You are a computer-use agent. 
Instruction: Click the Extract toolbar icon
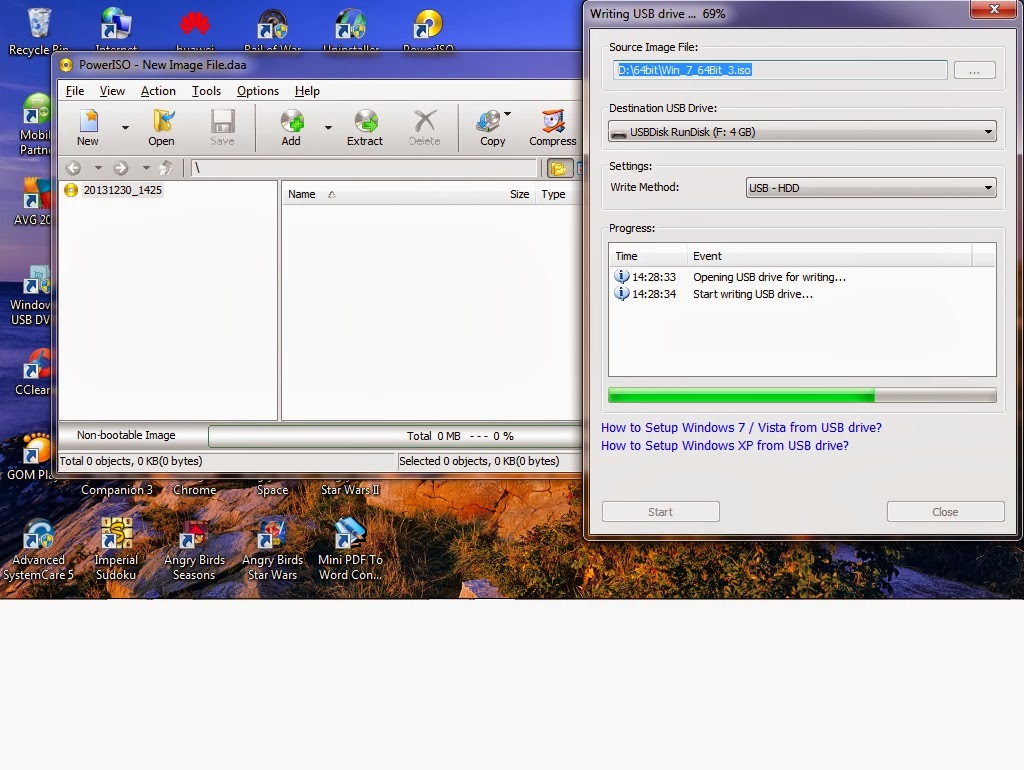(x=365, y=127)
